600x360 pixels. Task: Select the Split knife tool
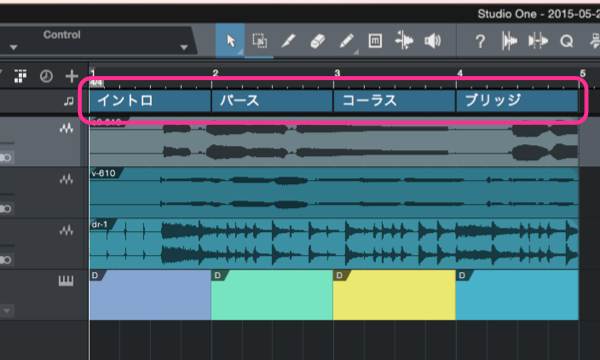pyautogui.click(x=289, y=41)
